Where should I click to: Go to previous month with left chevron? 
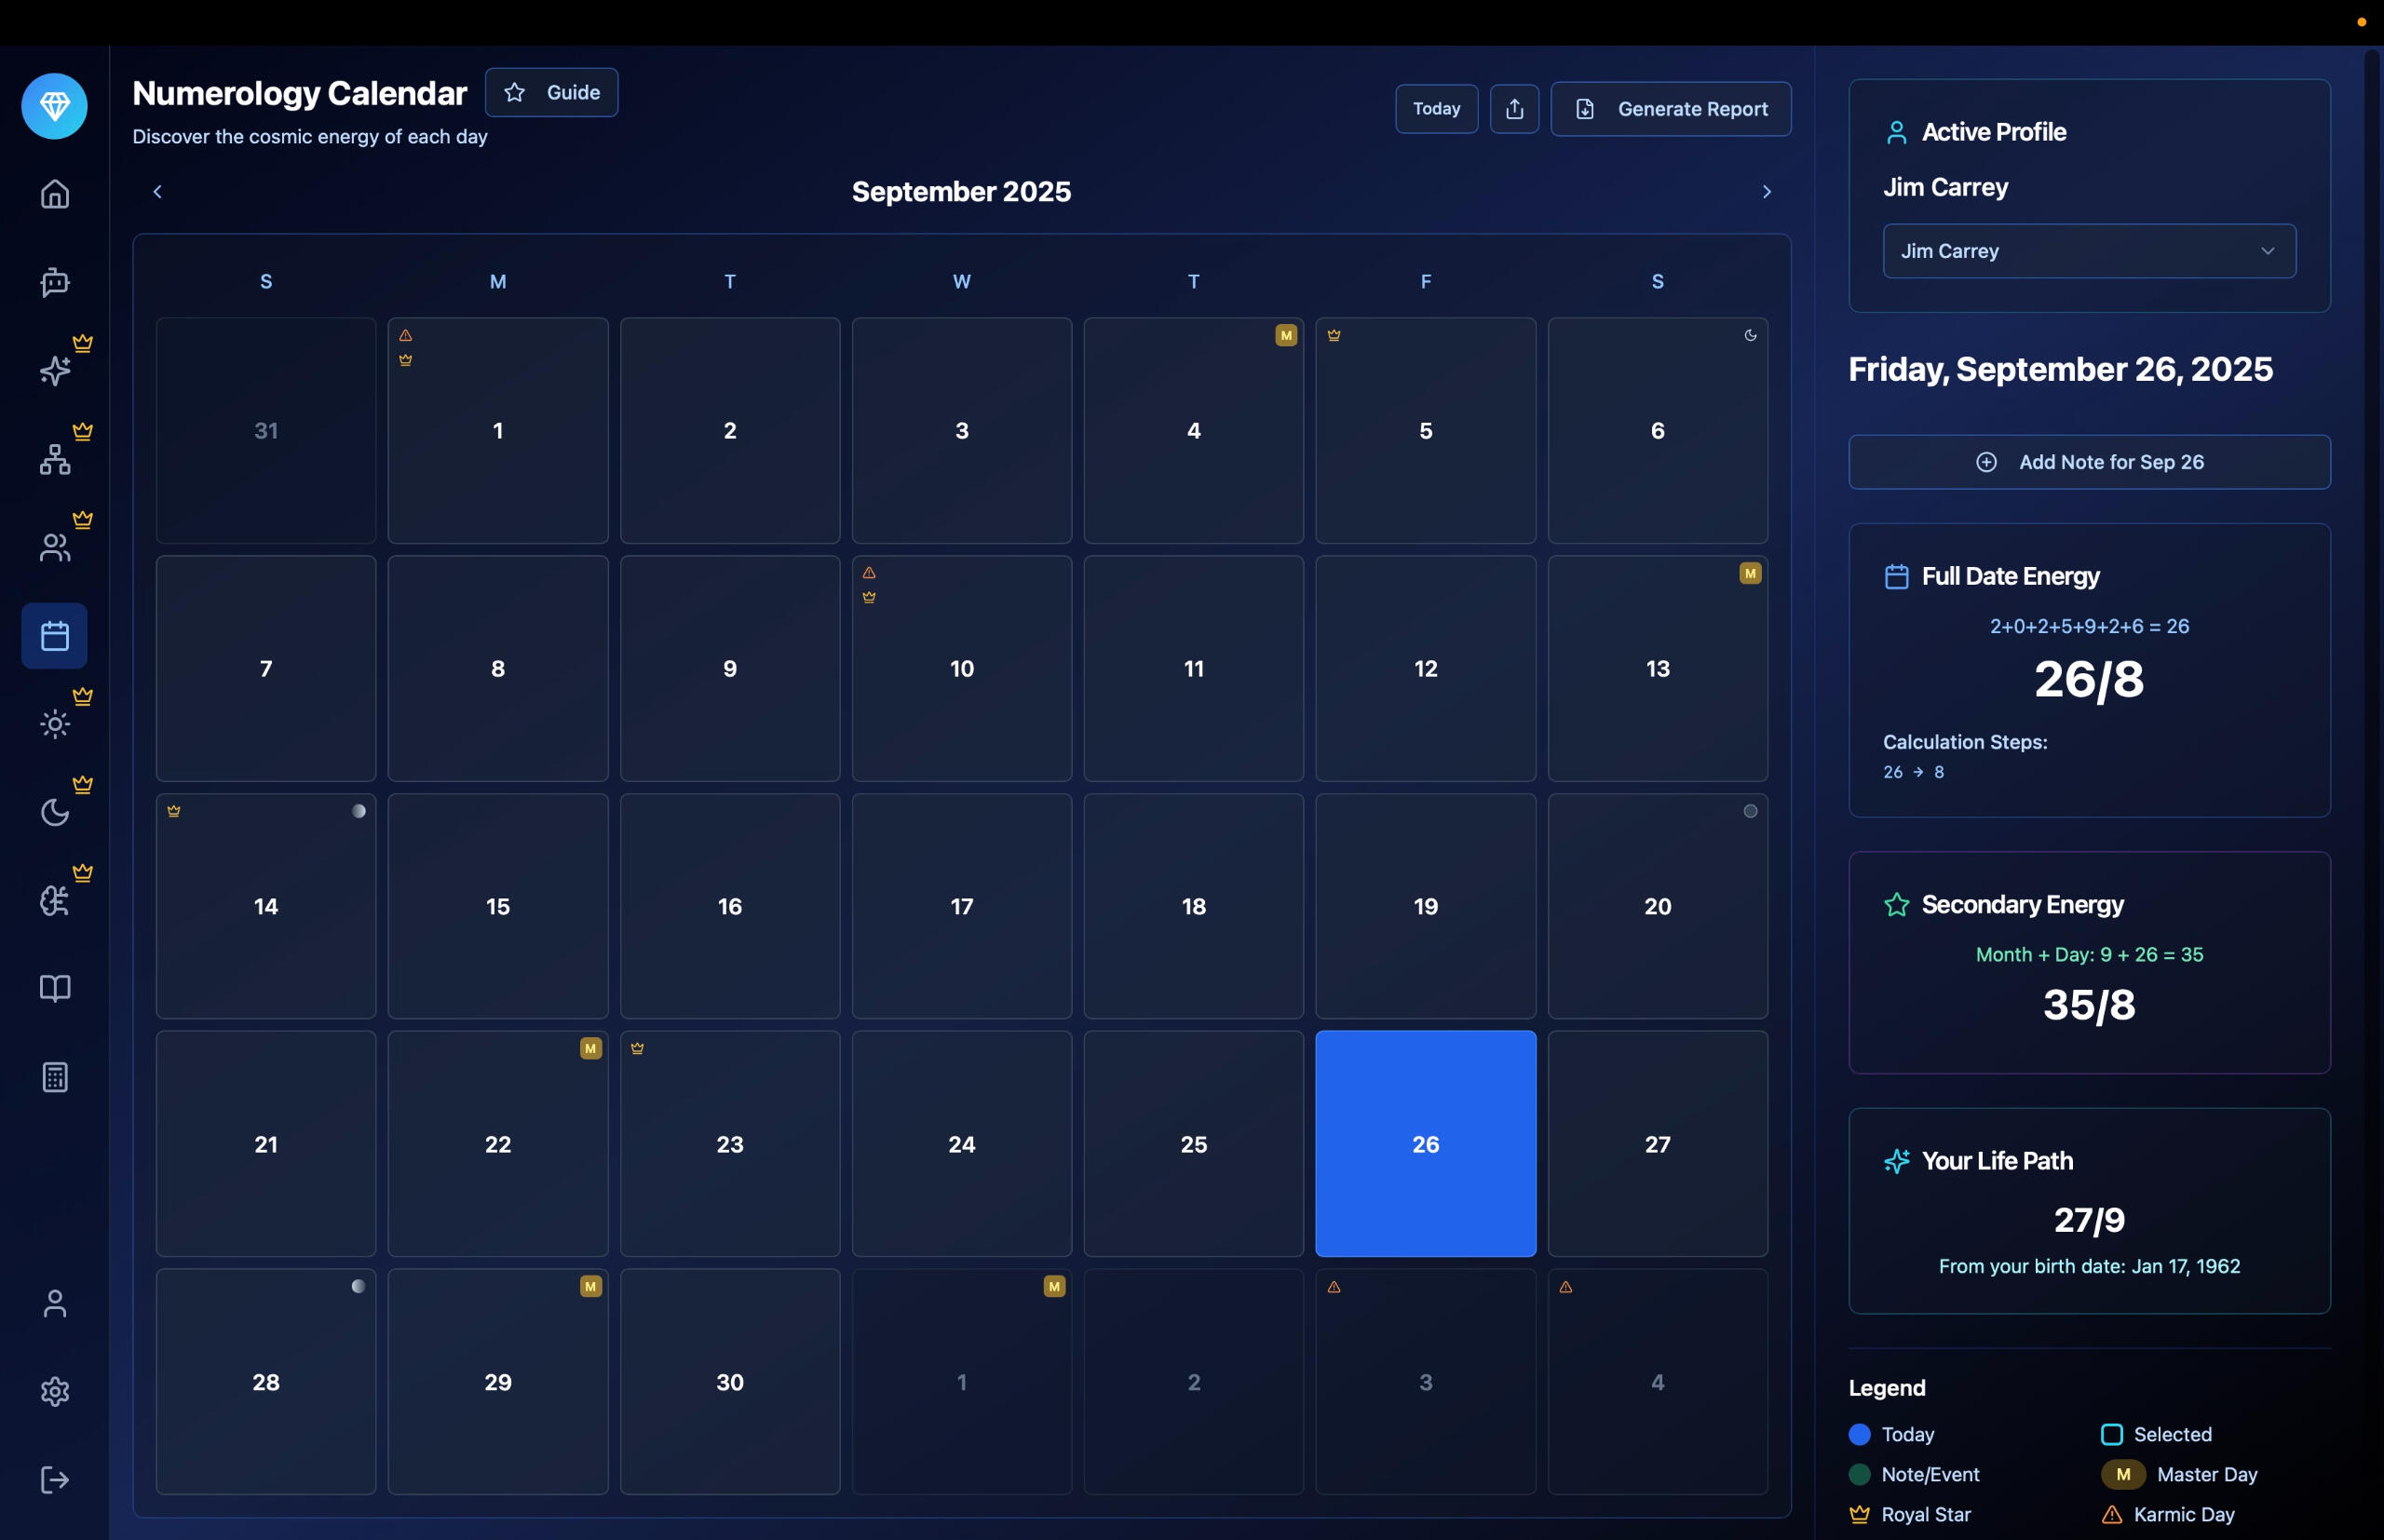pos(157,192)
